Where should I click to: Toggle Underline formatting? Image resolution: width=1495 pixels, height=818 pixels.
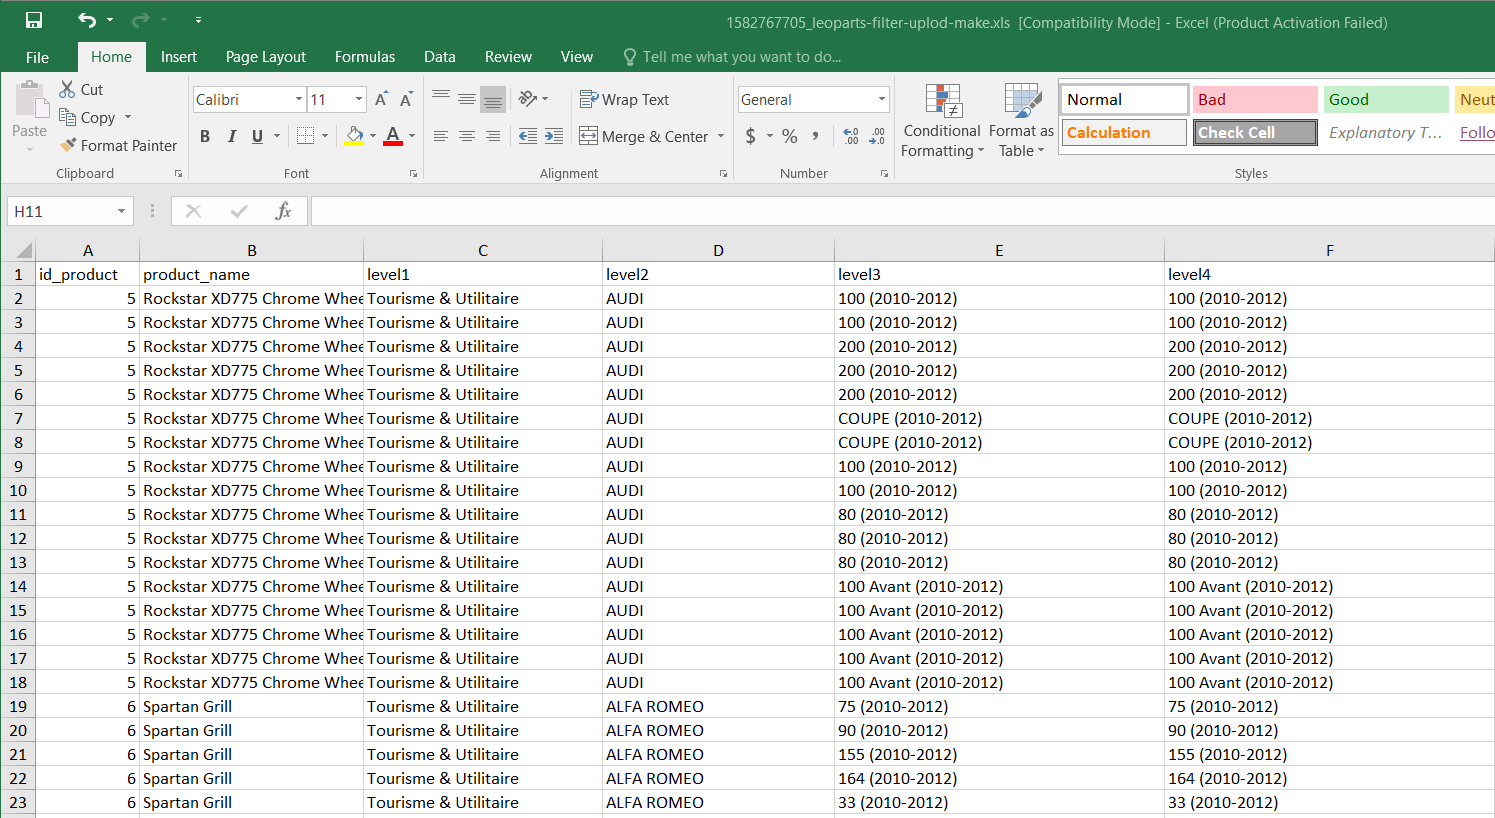click(257, 136)
